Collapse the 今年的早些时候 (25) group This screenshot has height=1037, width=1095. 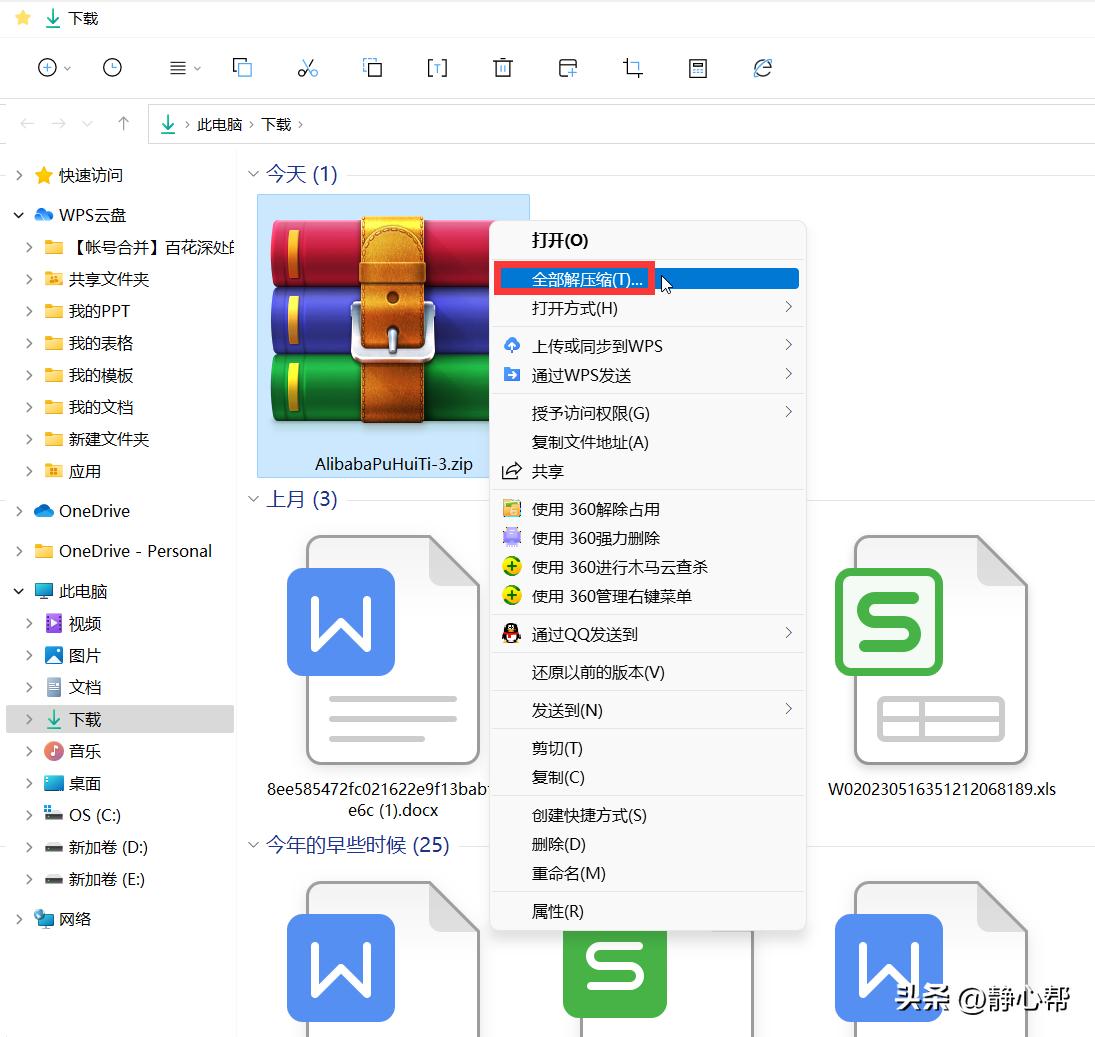253,844
